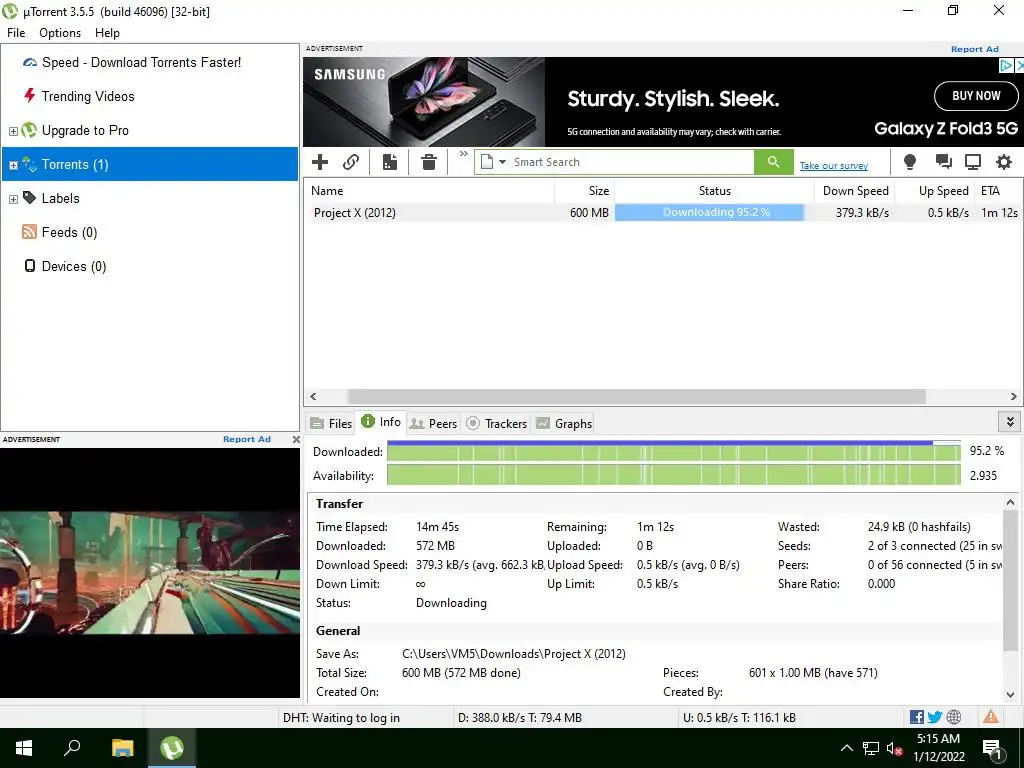Click the remote monitor icon in toolbar
Viewport: 1024px width, 768px height.
click(x=973, y=162)
